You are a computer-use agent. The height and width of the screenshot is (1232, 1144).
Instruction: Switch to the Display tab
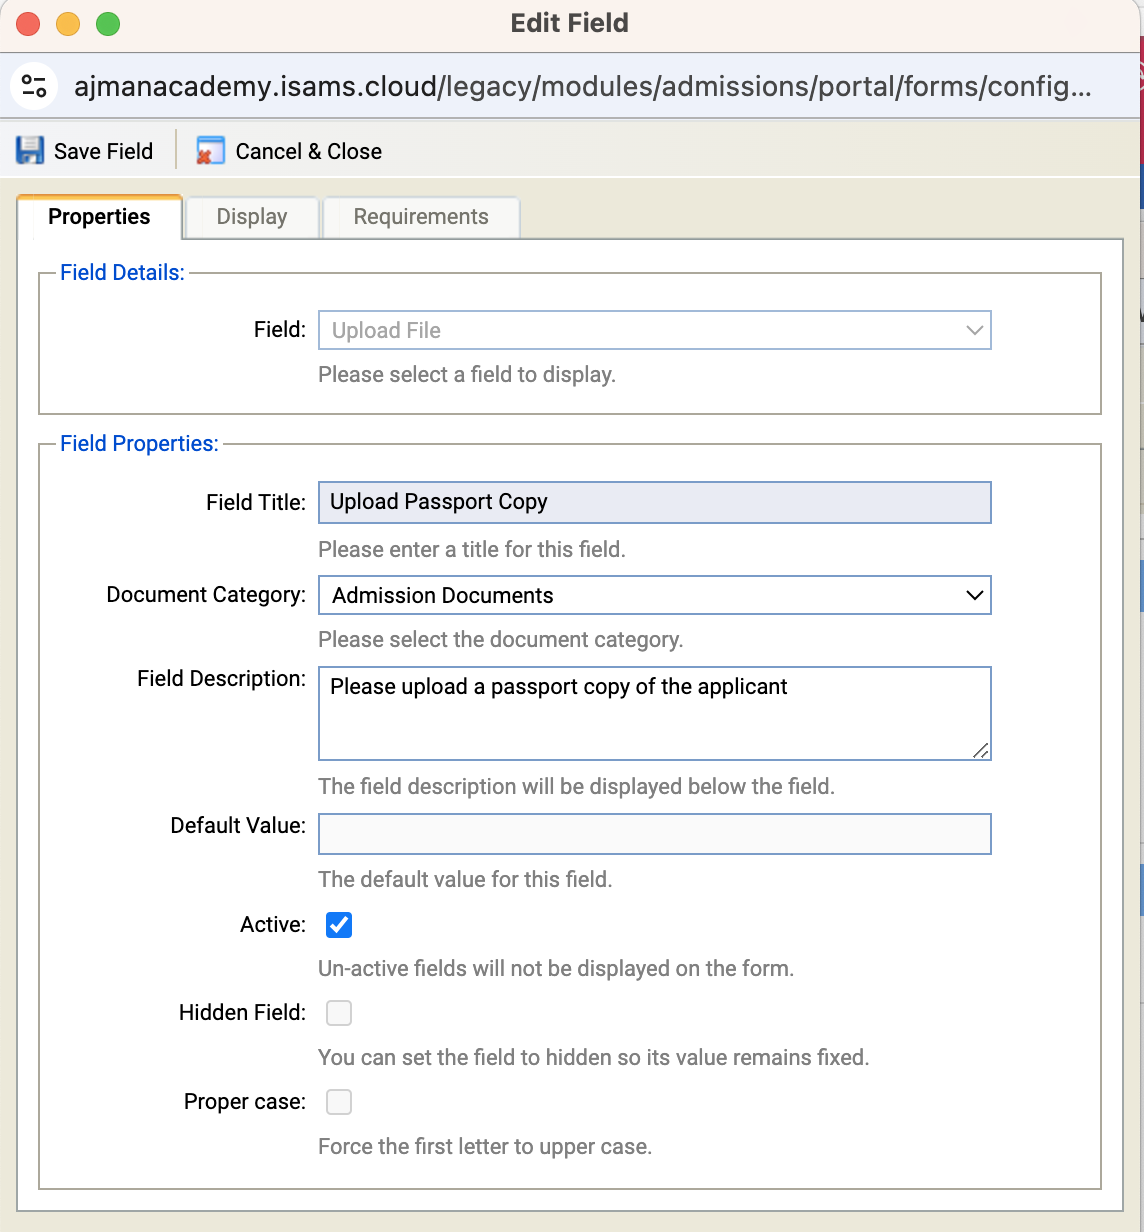(x=252, y=217)
